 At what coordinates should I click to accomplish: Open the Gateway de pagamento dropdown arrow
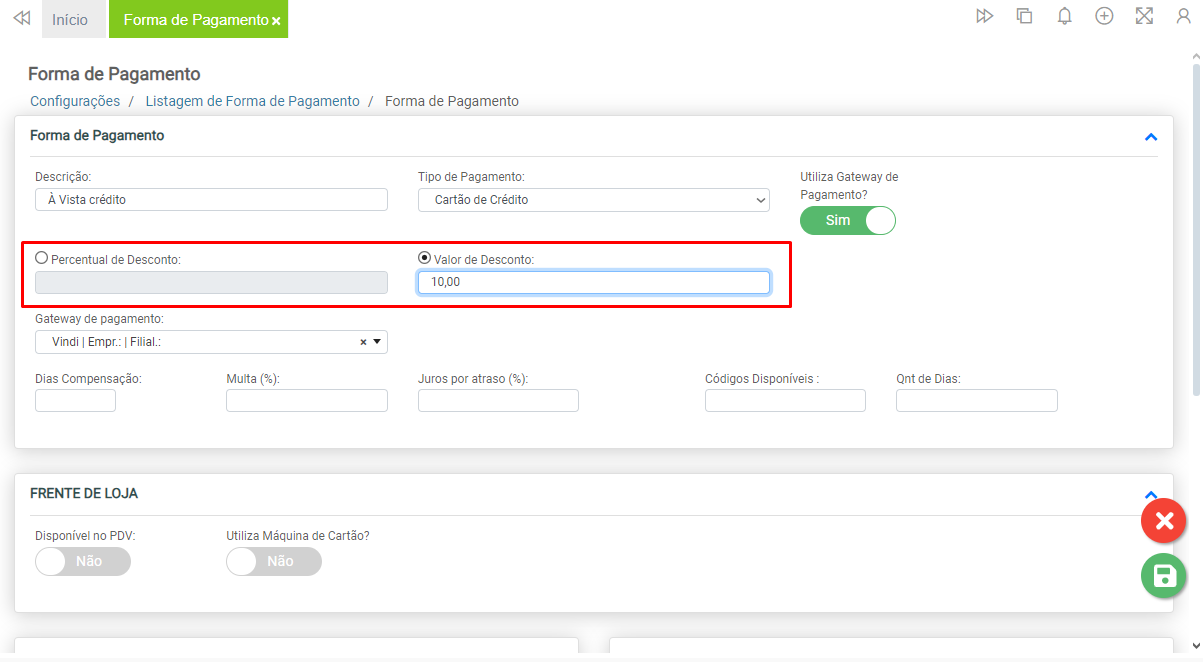[377, 342]
